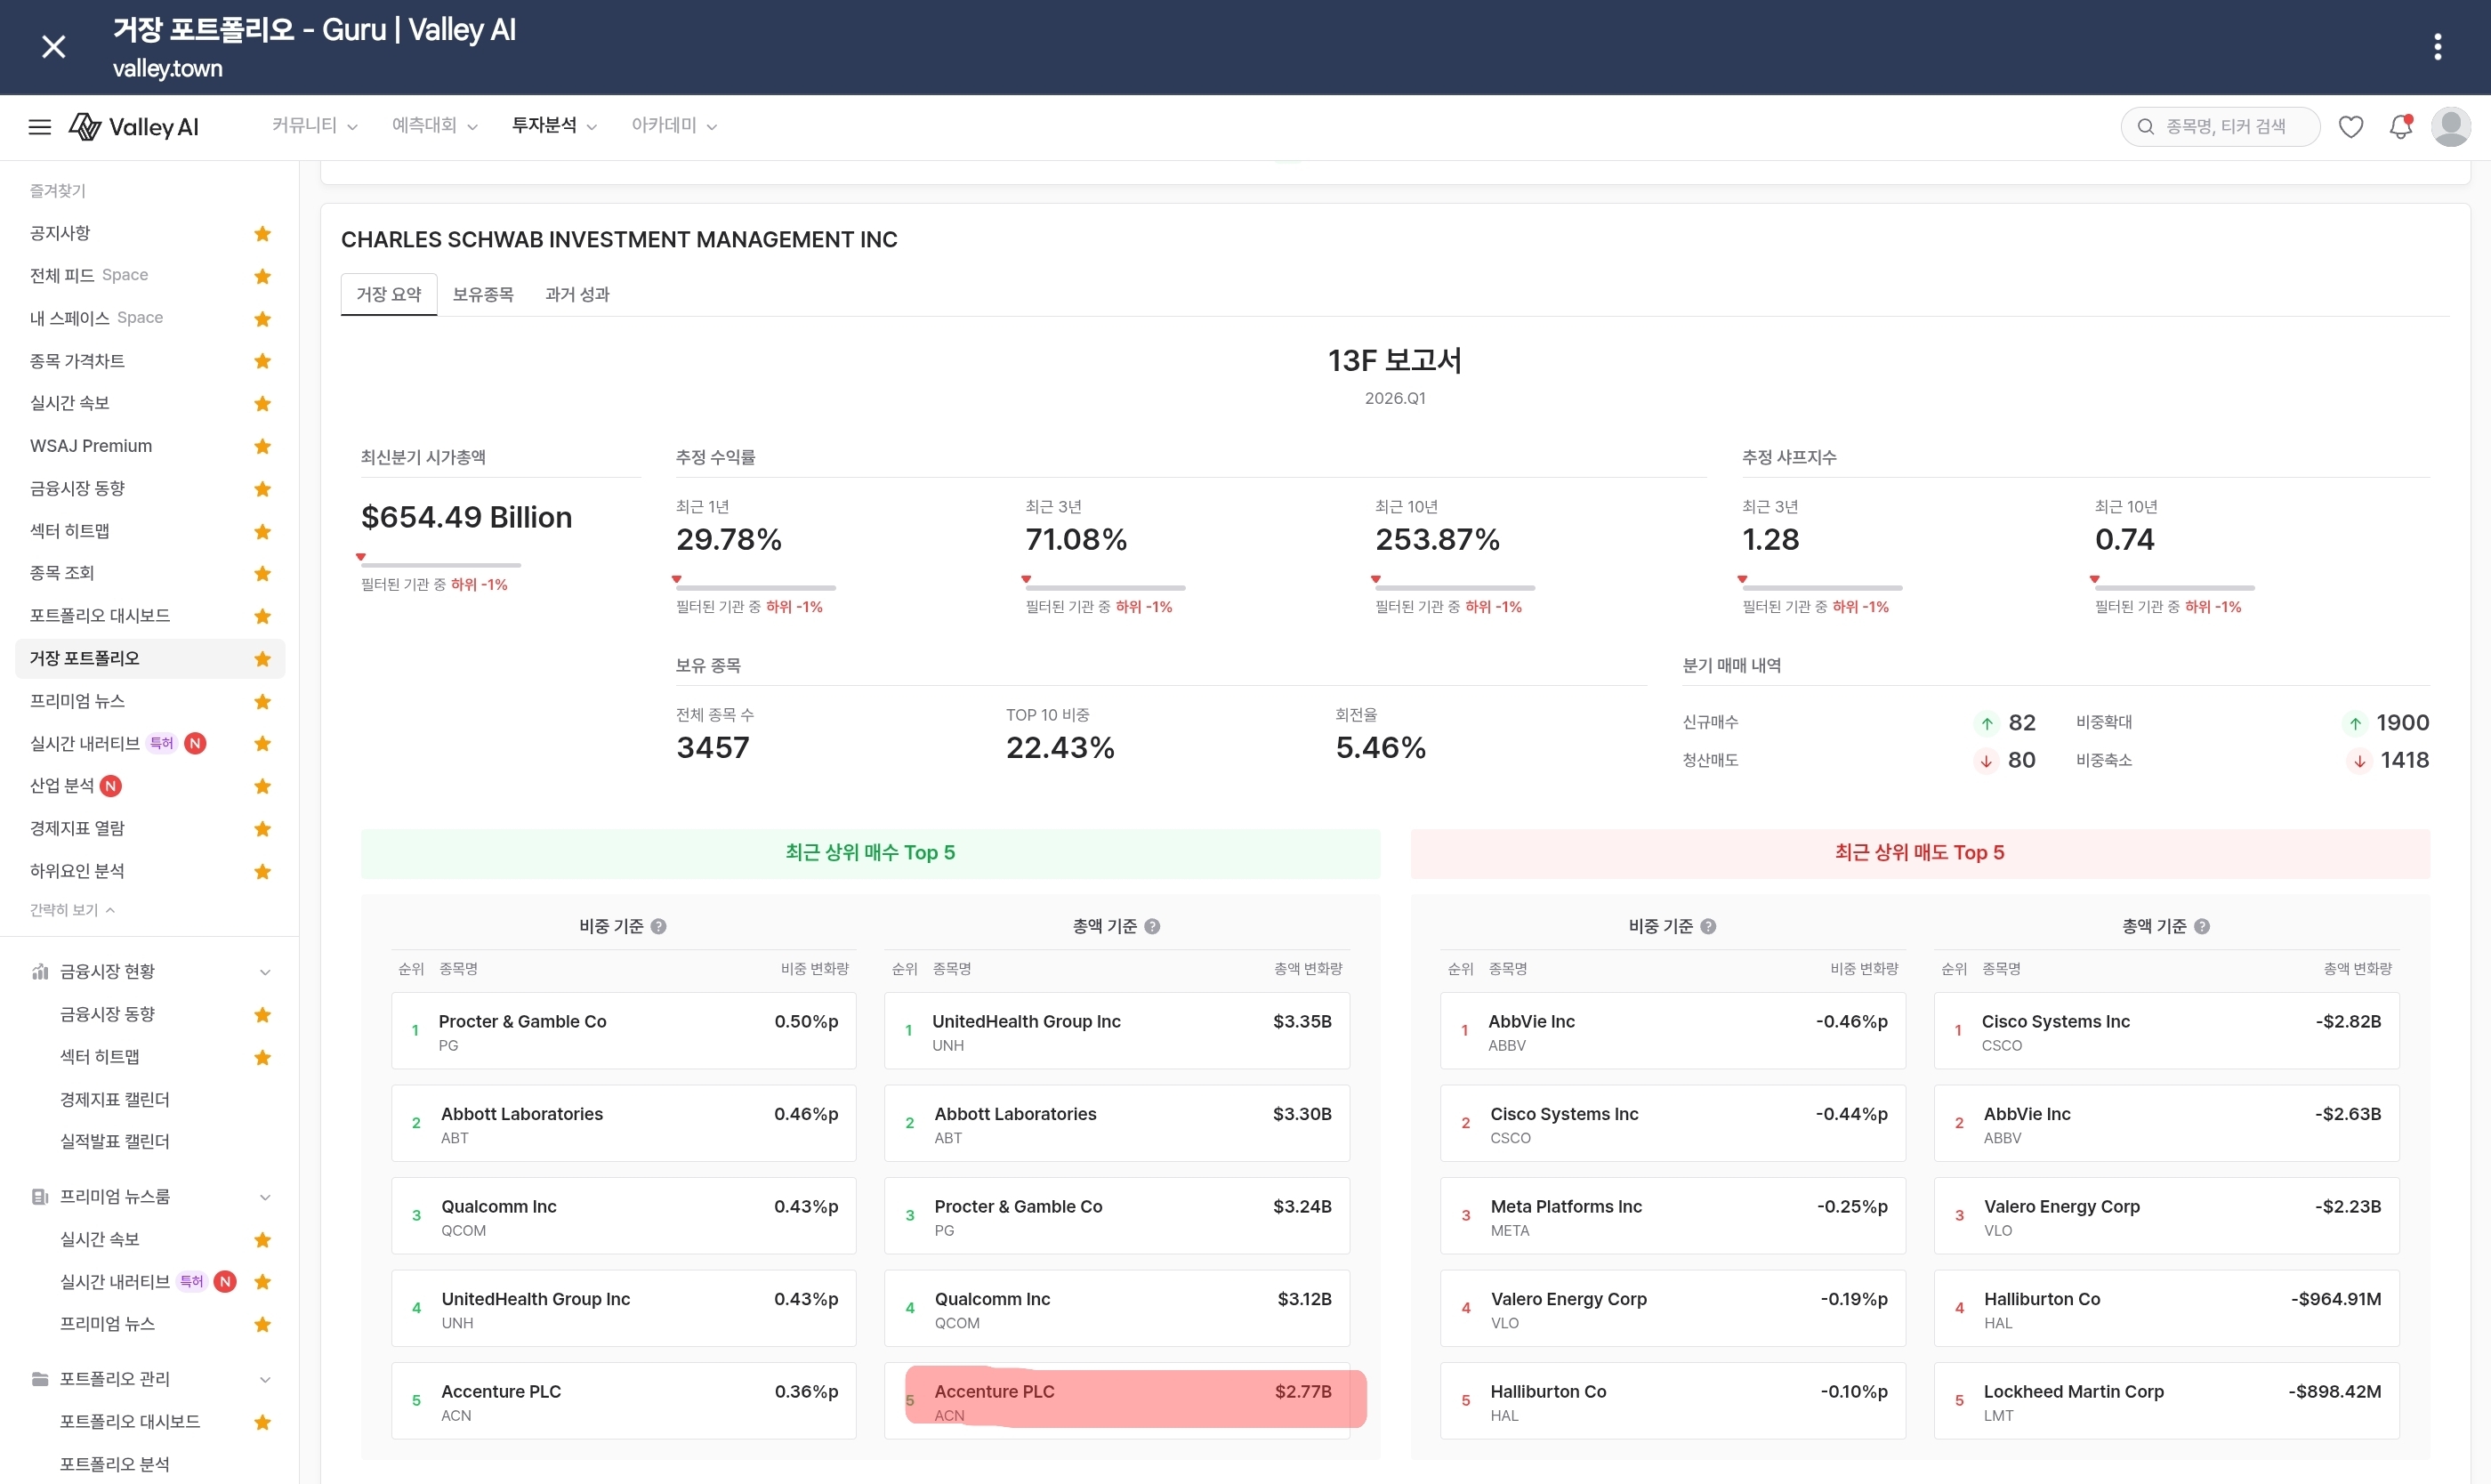Toggle the star for WSAJ Premium
Image resolution: width=2491 pixels, height=1484 pixels.
tap(263, 446)
